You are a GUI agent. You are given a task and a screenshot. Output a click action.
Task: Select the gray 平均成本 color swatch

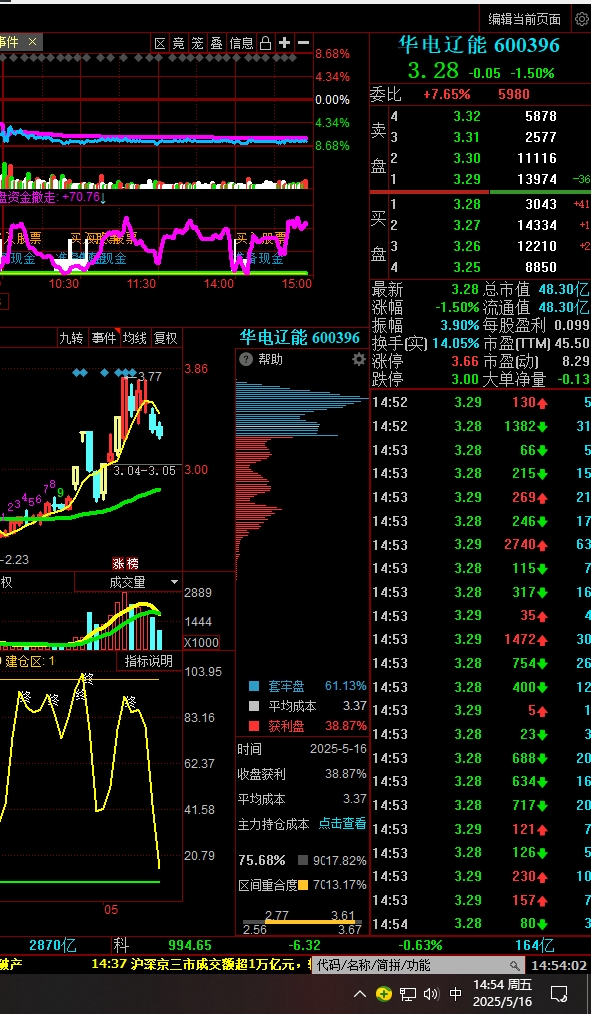[x=254, y=706]
